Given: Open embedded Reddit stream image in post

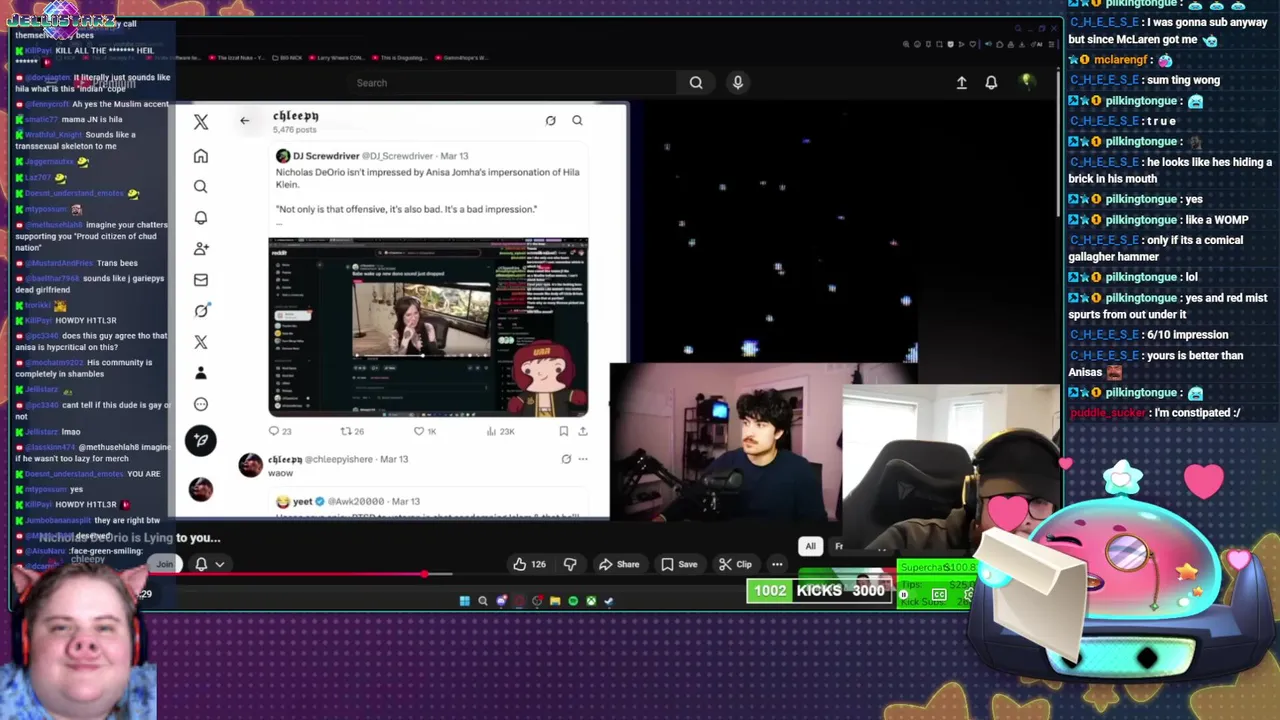Looking at the screenshot, I should (428, 327).
